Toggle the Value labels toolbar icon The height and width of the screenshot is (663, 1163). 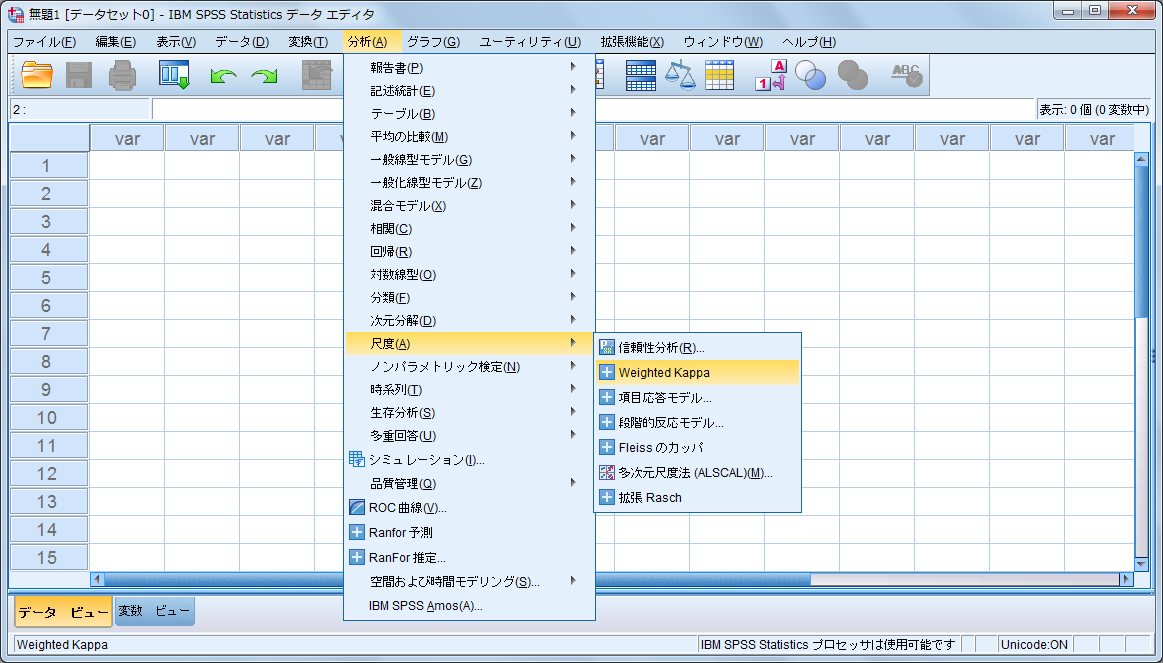click(771, 75)
